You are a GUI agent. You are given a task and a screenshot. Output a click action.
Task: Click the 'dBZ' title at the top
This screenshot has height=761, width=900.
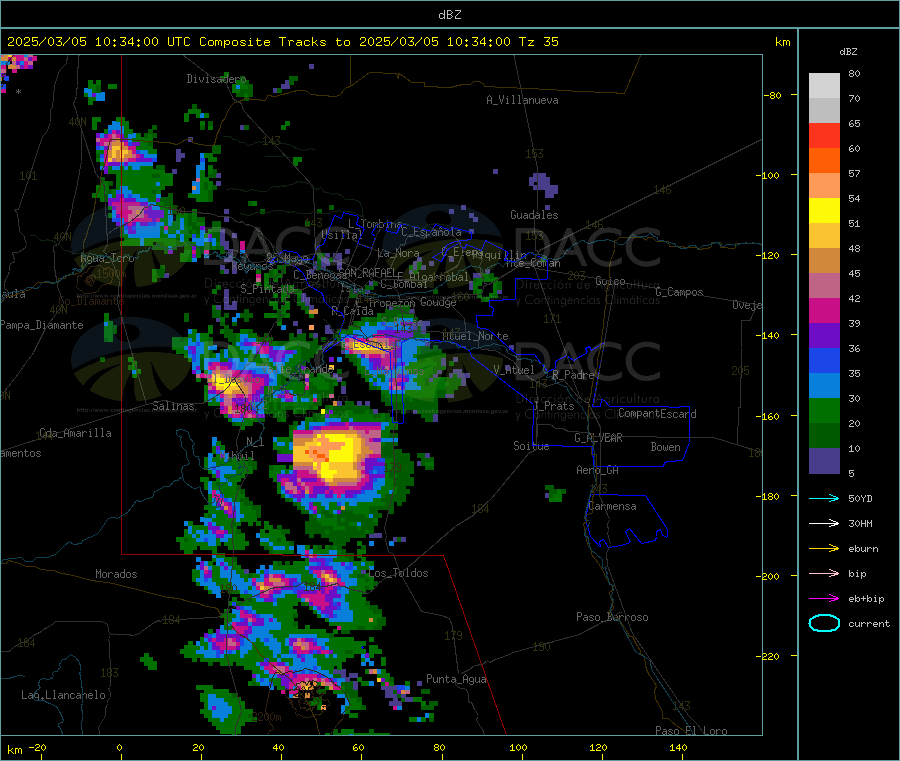point(449,15)
